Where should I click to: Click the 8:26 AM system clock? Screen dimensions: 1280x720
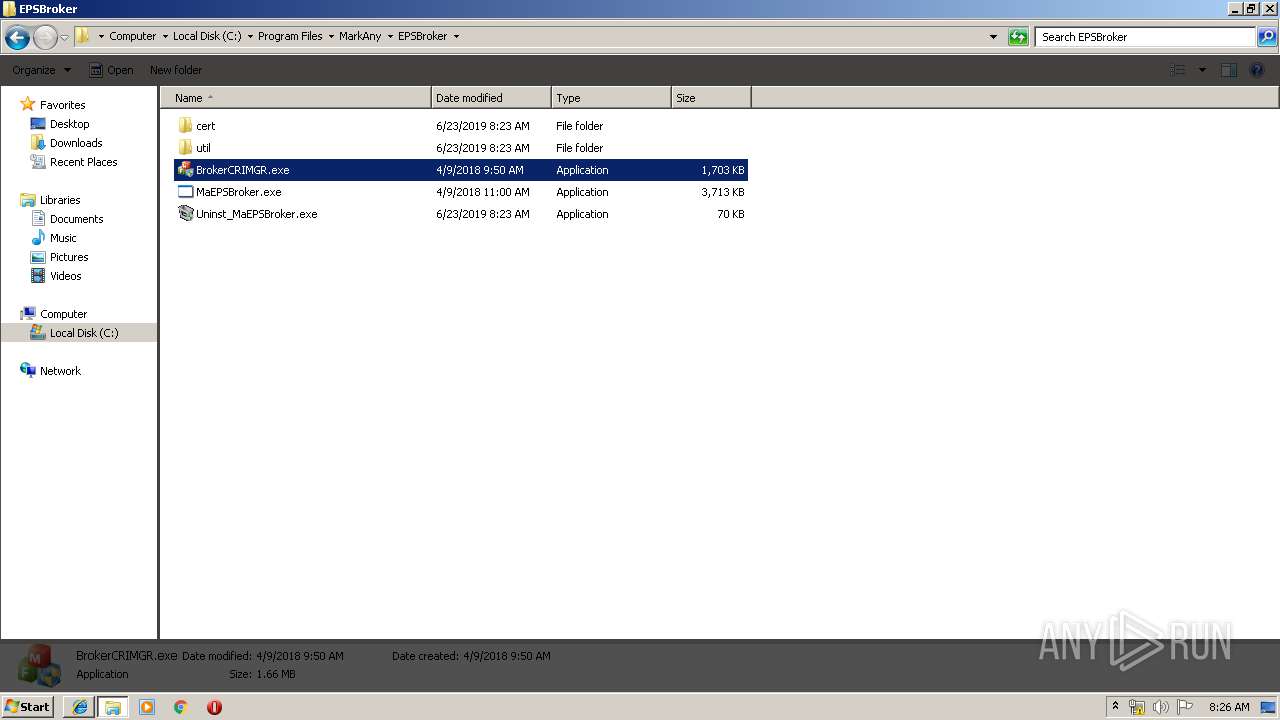pyautogui.click(x=1229, y=707)
